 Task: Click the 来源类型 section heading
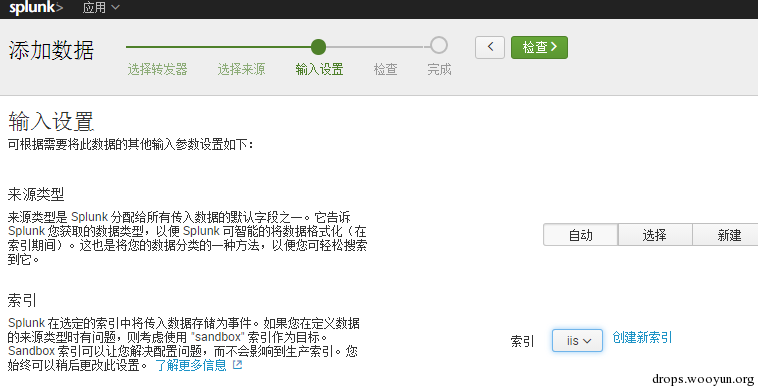(36, 195)
